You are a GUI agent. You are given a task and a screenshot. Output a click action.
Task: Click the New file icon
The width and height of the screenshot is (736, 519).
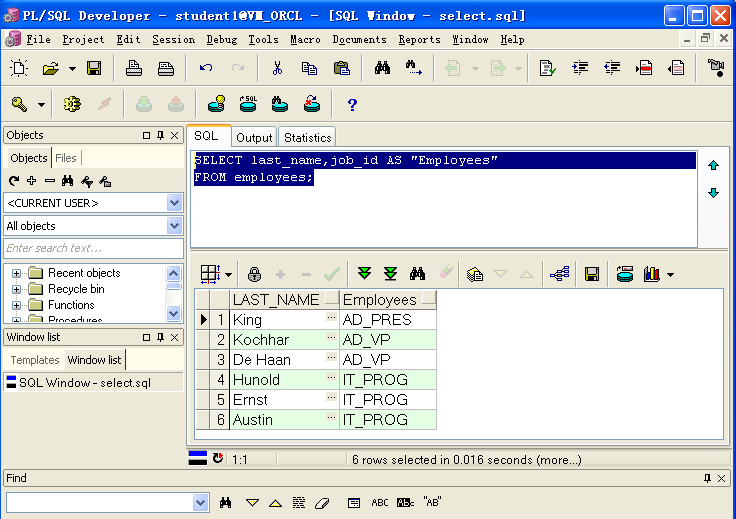[x=19, y=69]
